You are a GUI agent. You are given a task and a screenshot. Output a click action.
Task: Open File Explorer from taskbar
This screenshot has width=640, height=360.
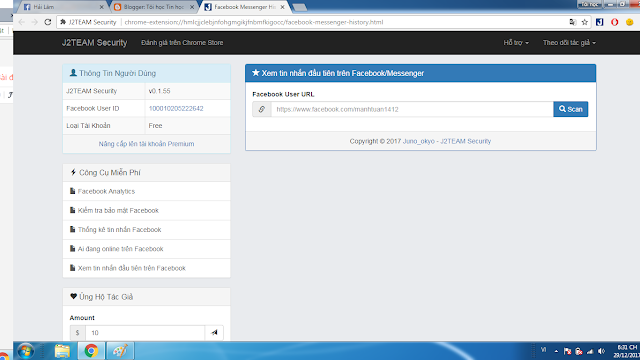[62, 351]
